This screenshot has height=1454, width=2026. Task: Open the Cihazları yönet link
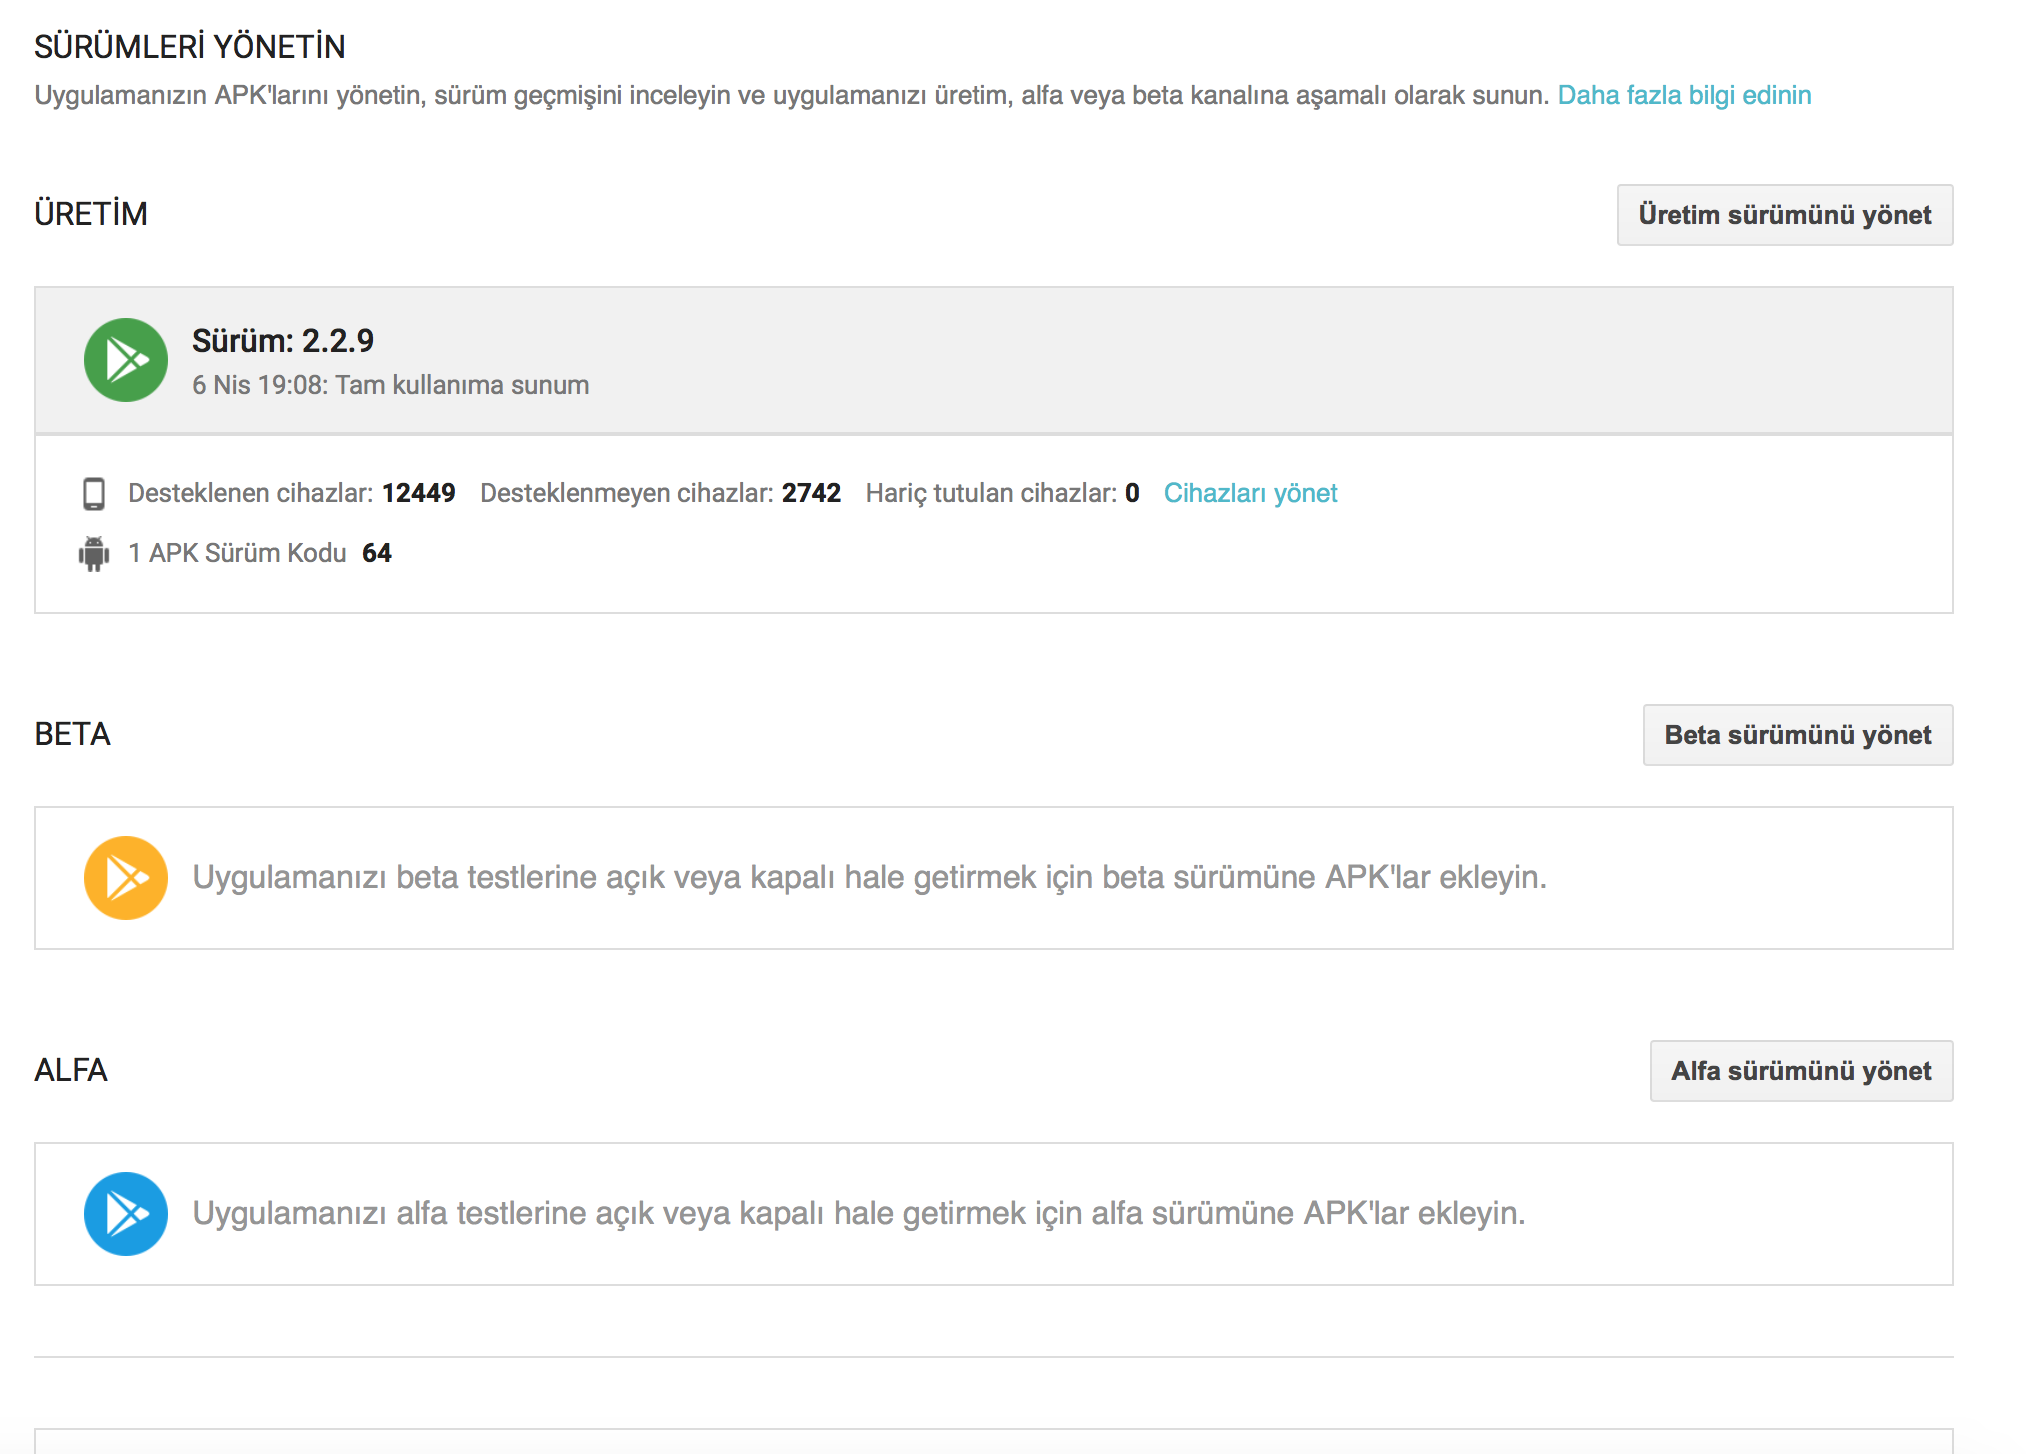click(1250, 493)
